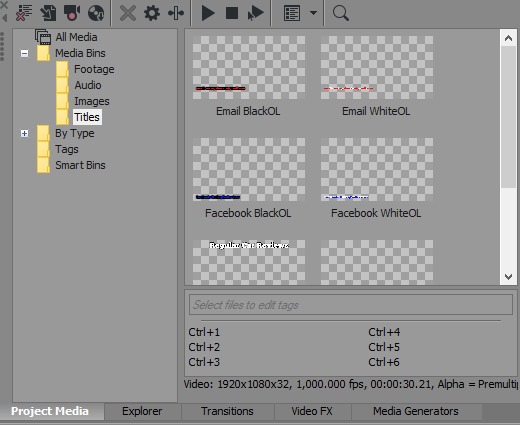Open the Audio bin
The width and height of the screenshot is (520, 425).
pyautogui.click(x=88, y=85)
